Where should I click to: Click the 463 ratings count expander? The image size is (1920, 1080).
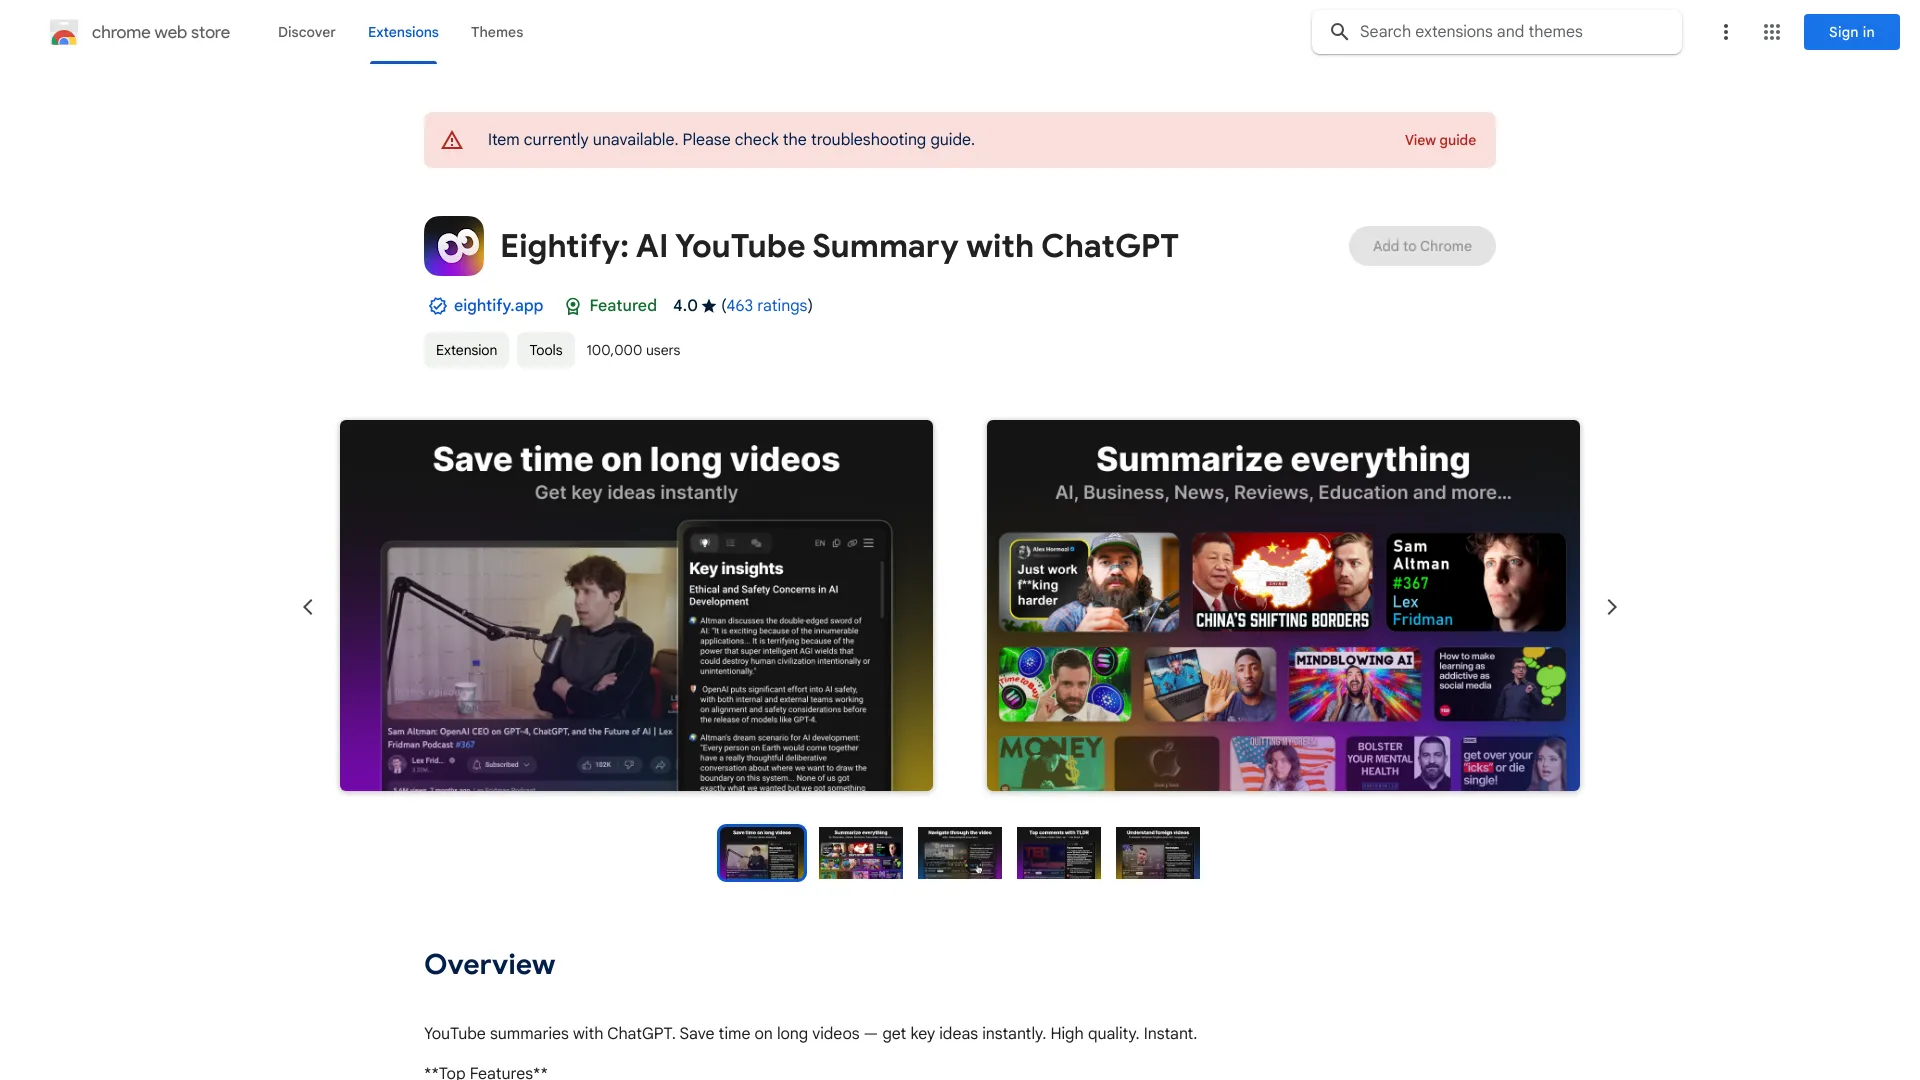(766, 305)
